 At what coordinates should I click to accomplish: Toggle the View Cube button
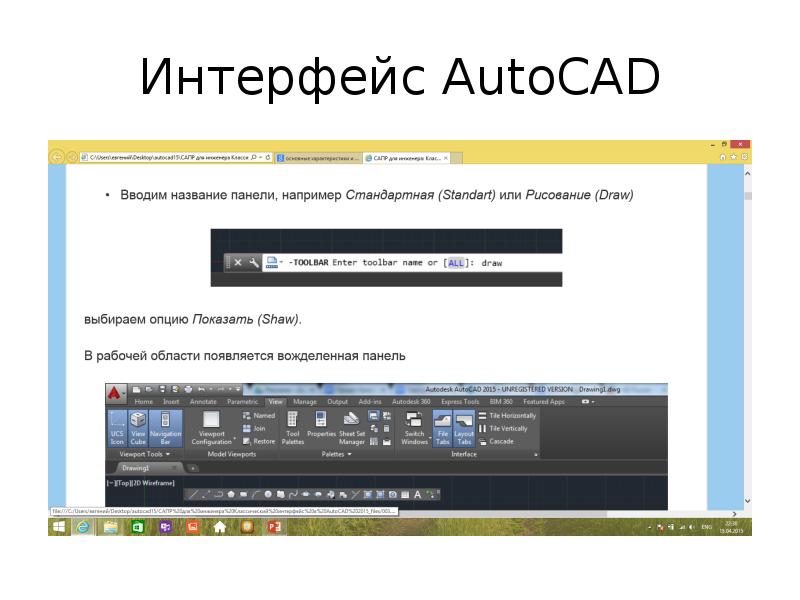(138, 428)
